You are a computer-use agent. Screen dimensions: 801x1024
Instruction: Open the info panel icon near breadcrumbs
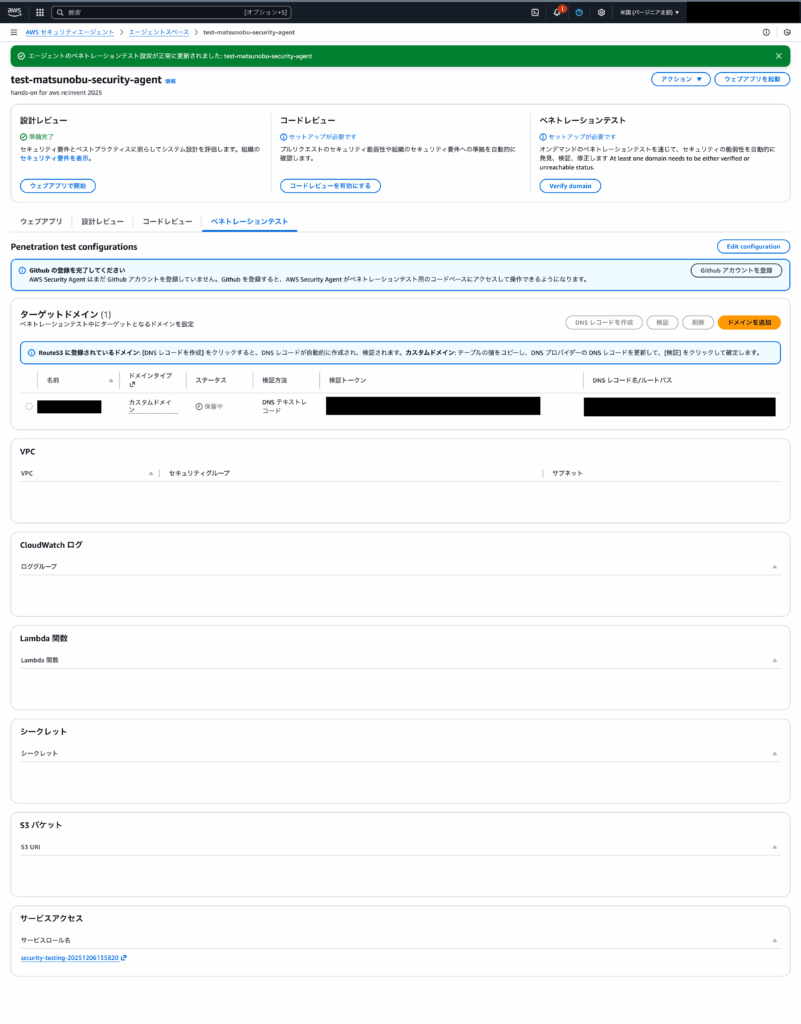767,32
